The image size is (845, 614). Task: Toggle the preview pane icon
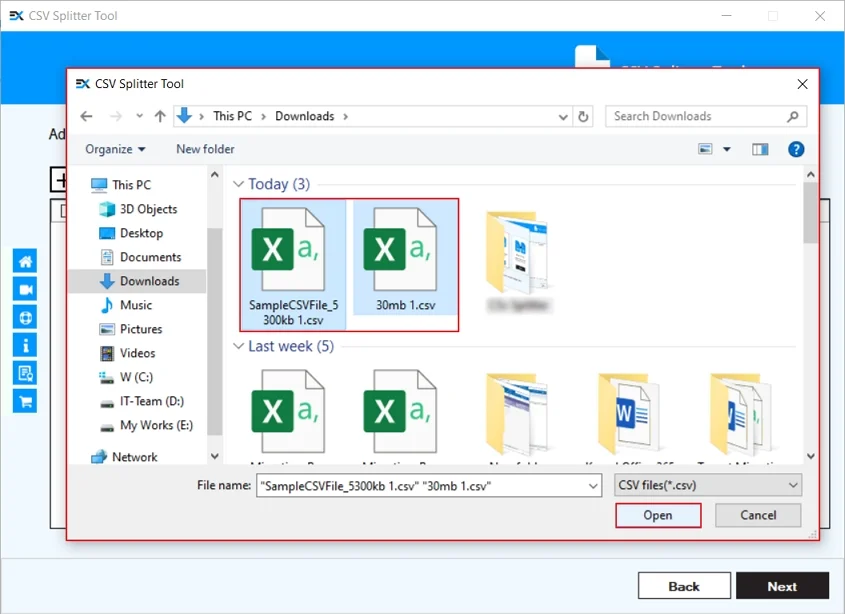point(760,148)
